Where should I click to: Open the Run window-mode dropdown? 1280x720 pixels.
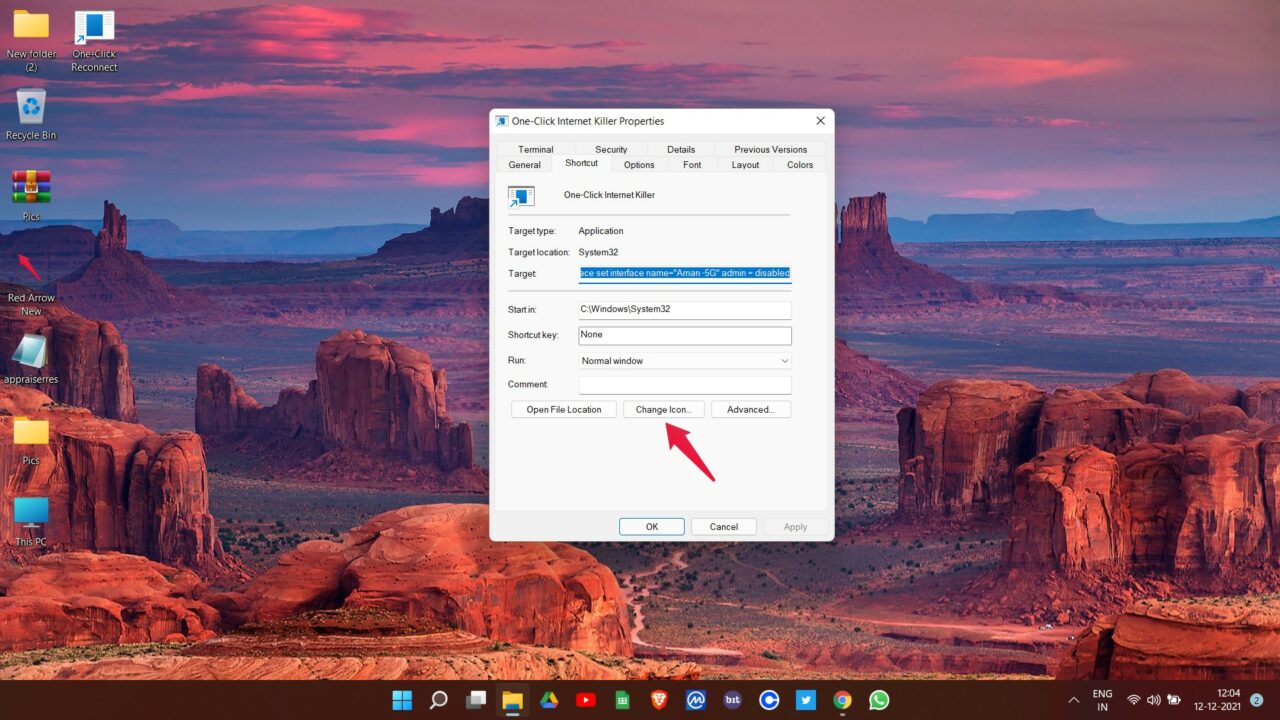point(685,361)
